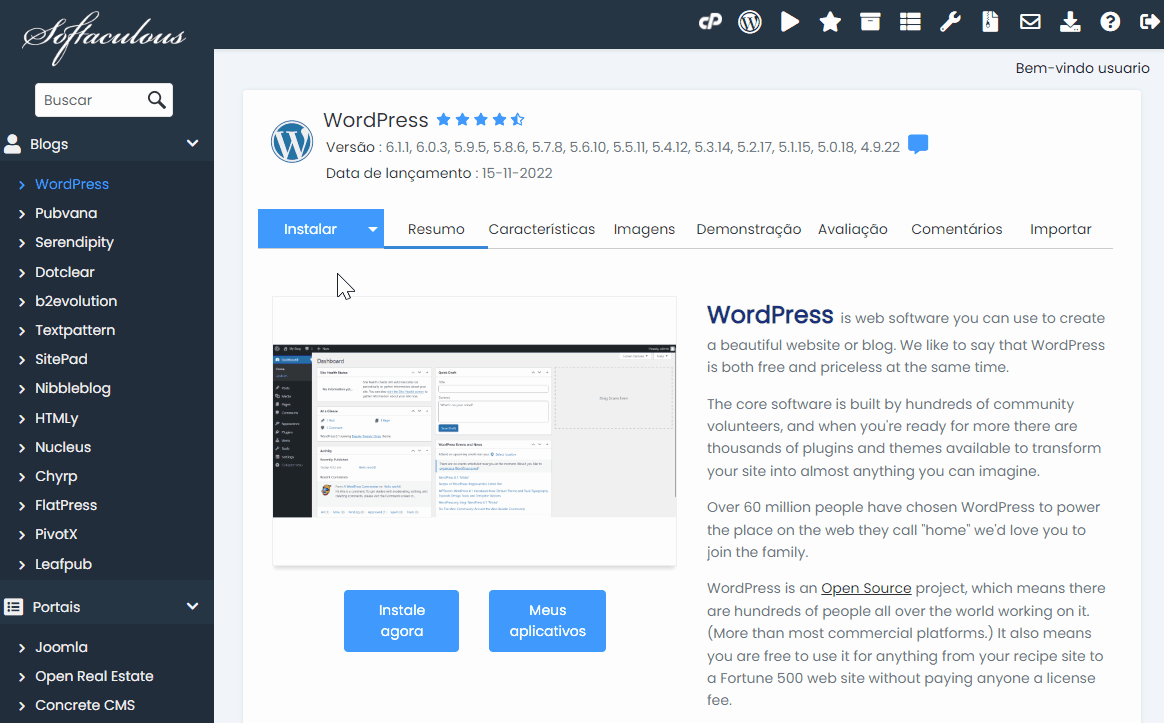This screenshot has width=1164, height=723.
Task: Open script ratings via the top bar star icon
Action: 830,22
